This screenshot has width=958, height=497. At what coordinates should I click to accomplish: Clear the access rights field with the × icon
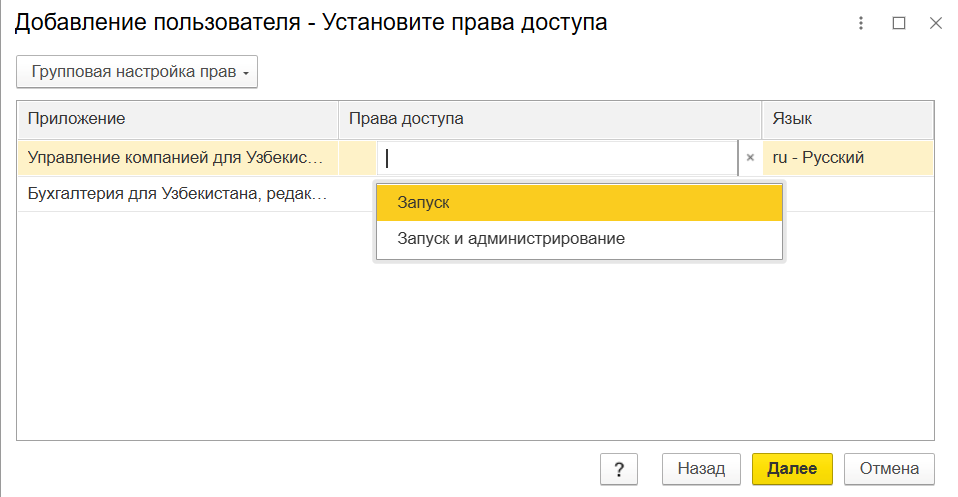pos(750,158)
